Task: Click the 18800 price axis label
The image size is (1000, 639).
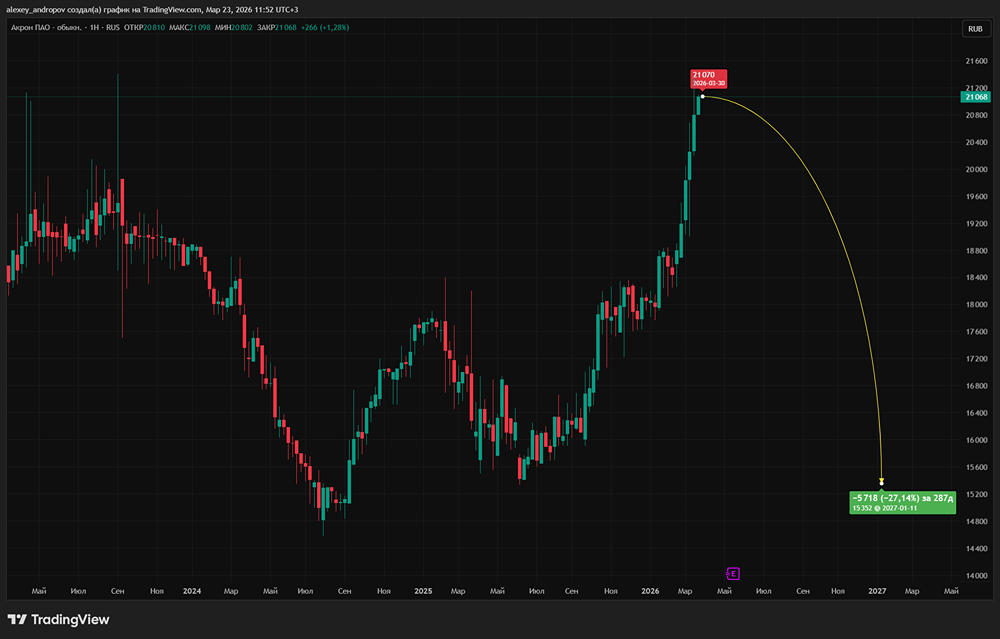Action: tap(976, 251)
